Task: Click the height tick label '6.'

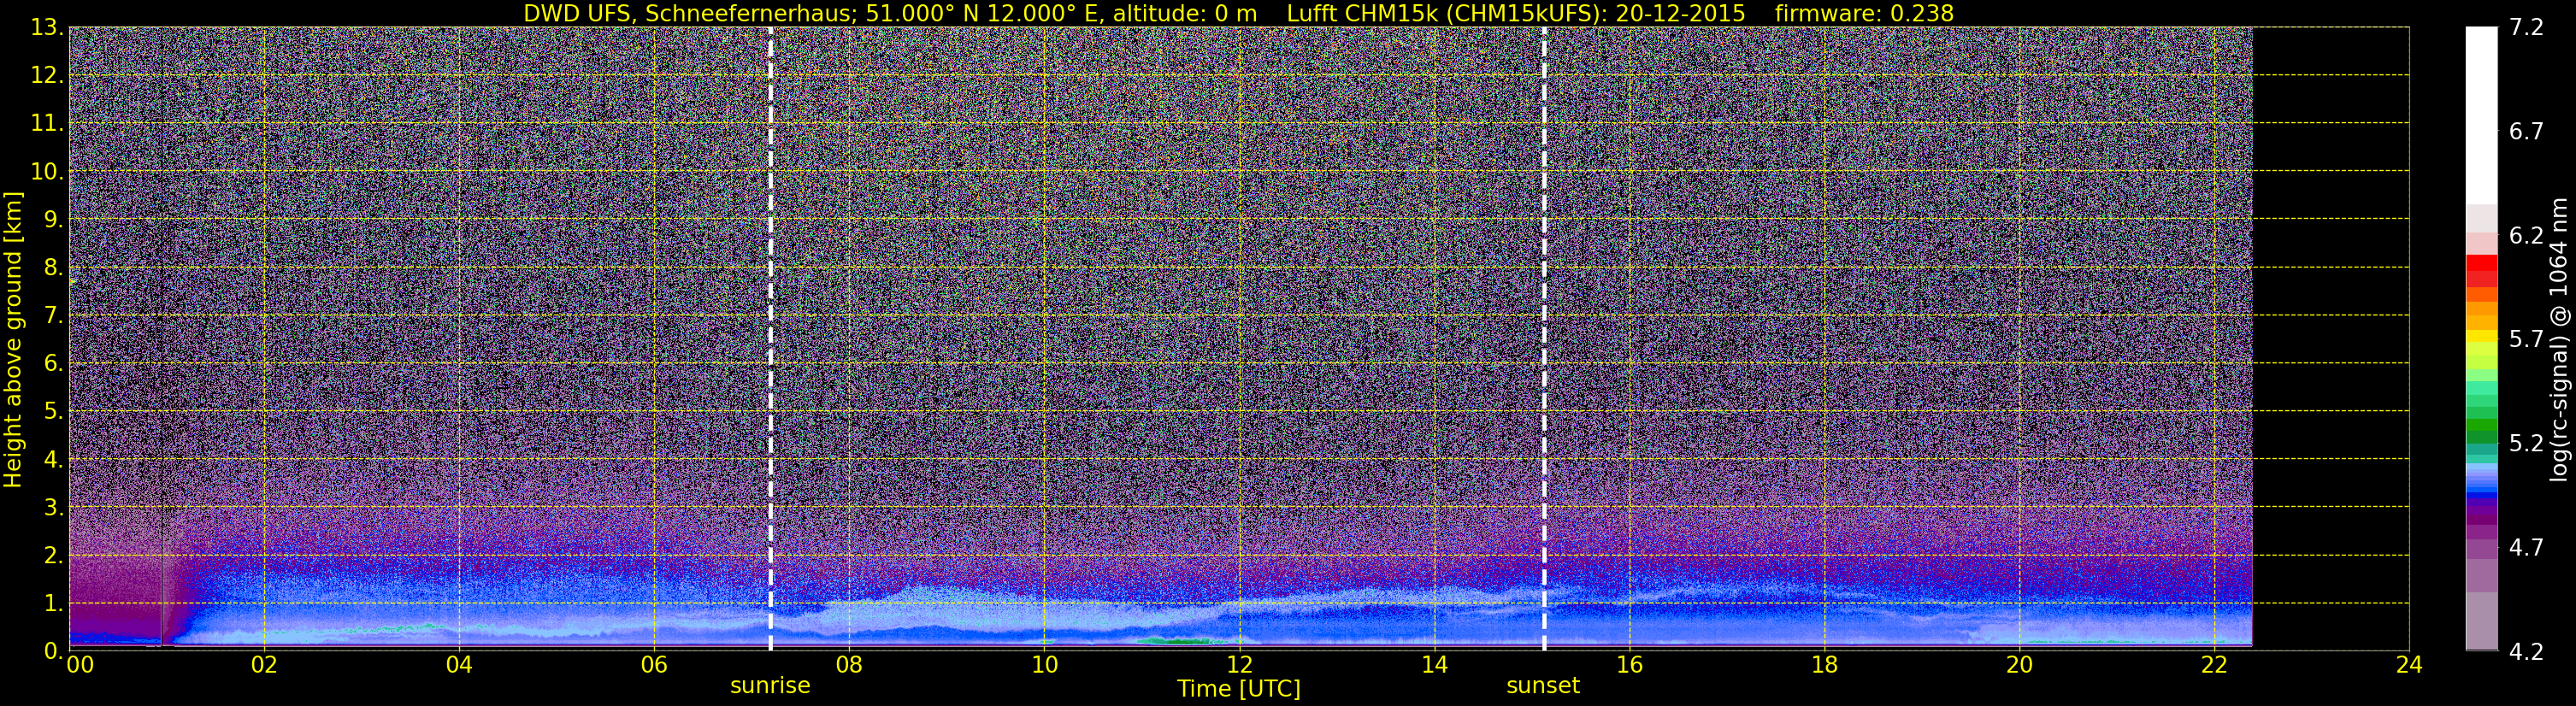Action: 53,364
